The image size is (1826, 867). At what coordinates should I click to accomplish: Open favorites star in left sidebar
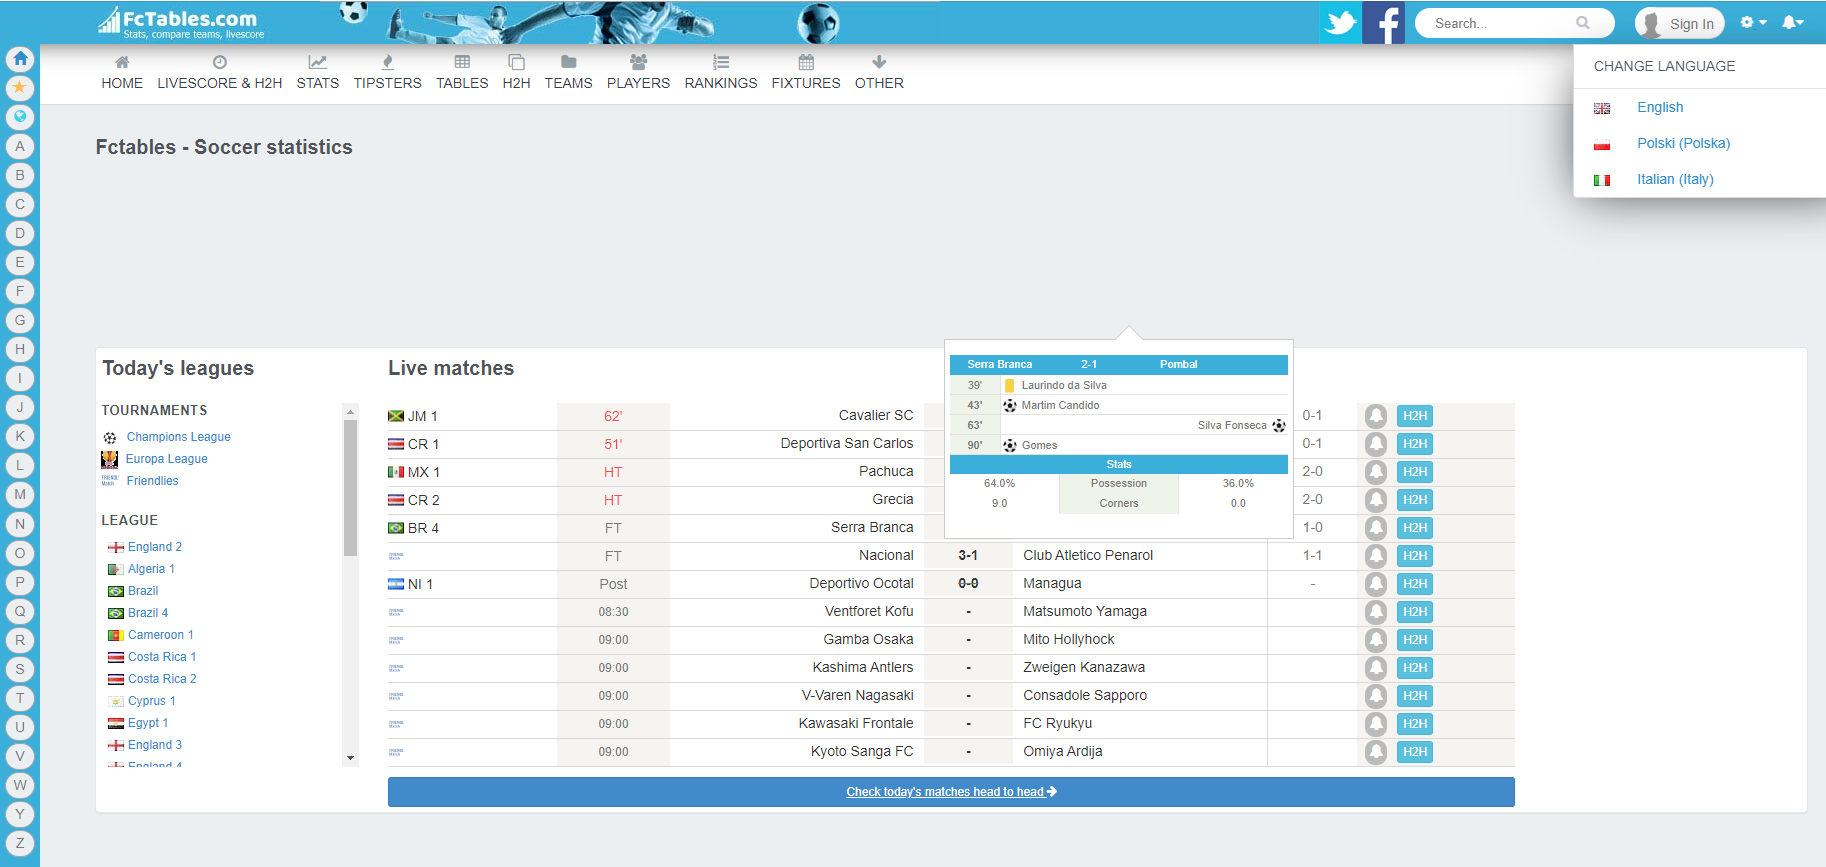[20, 88]
